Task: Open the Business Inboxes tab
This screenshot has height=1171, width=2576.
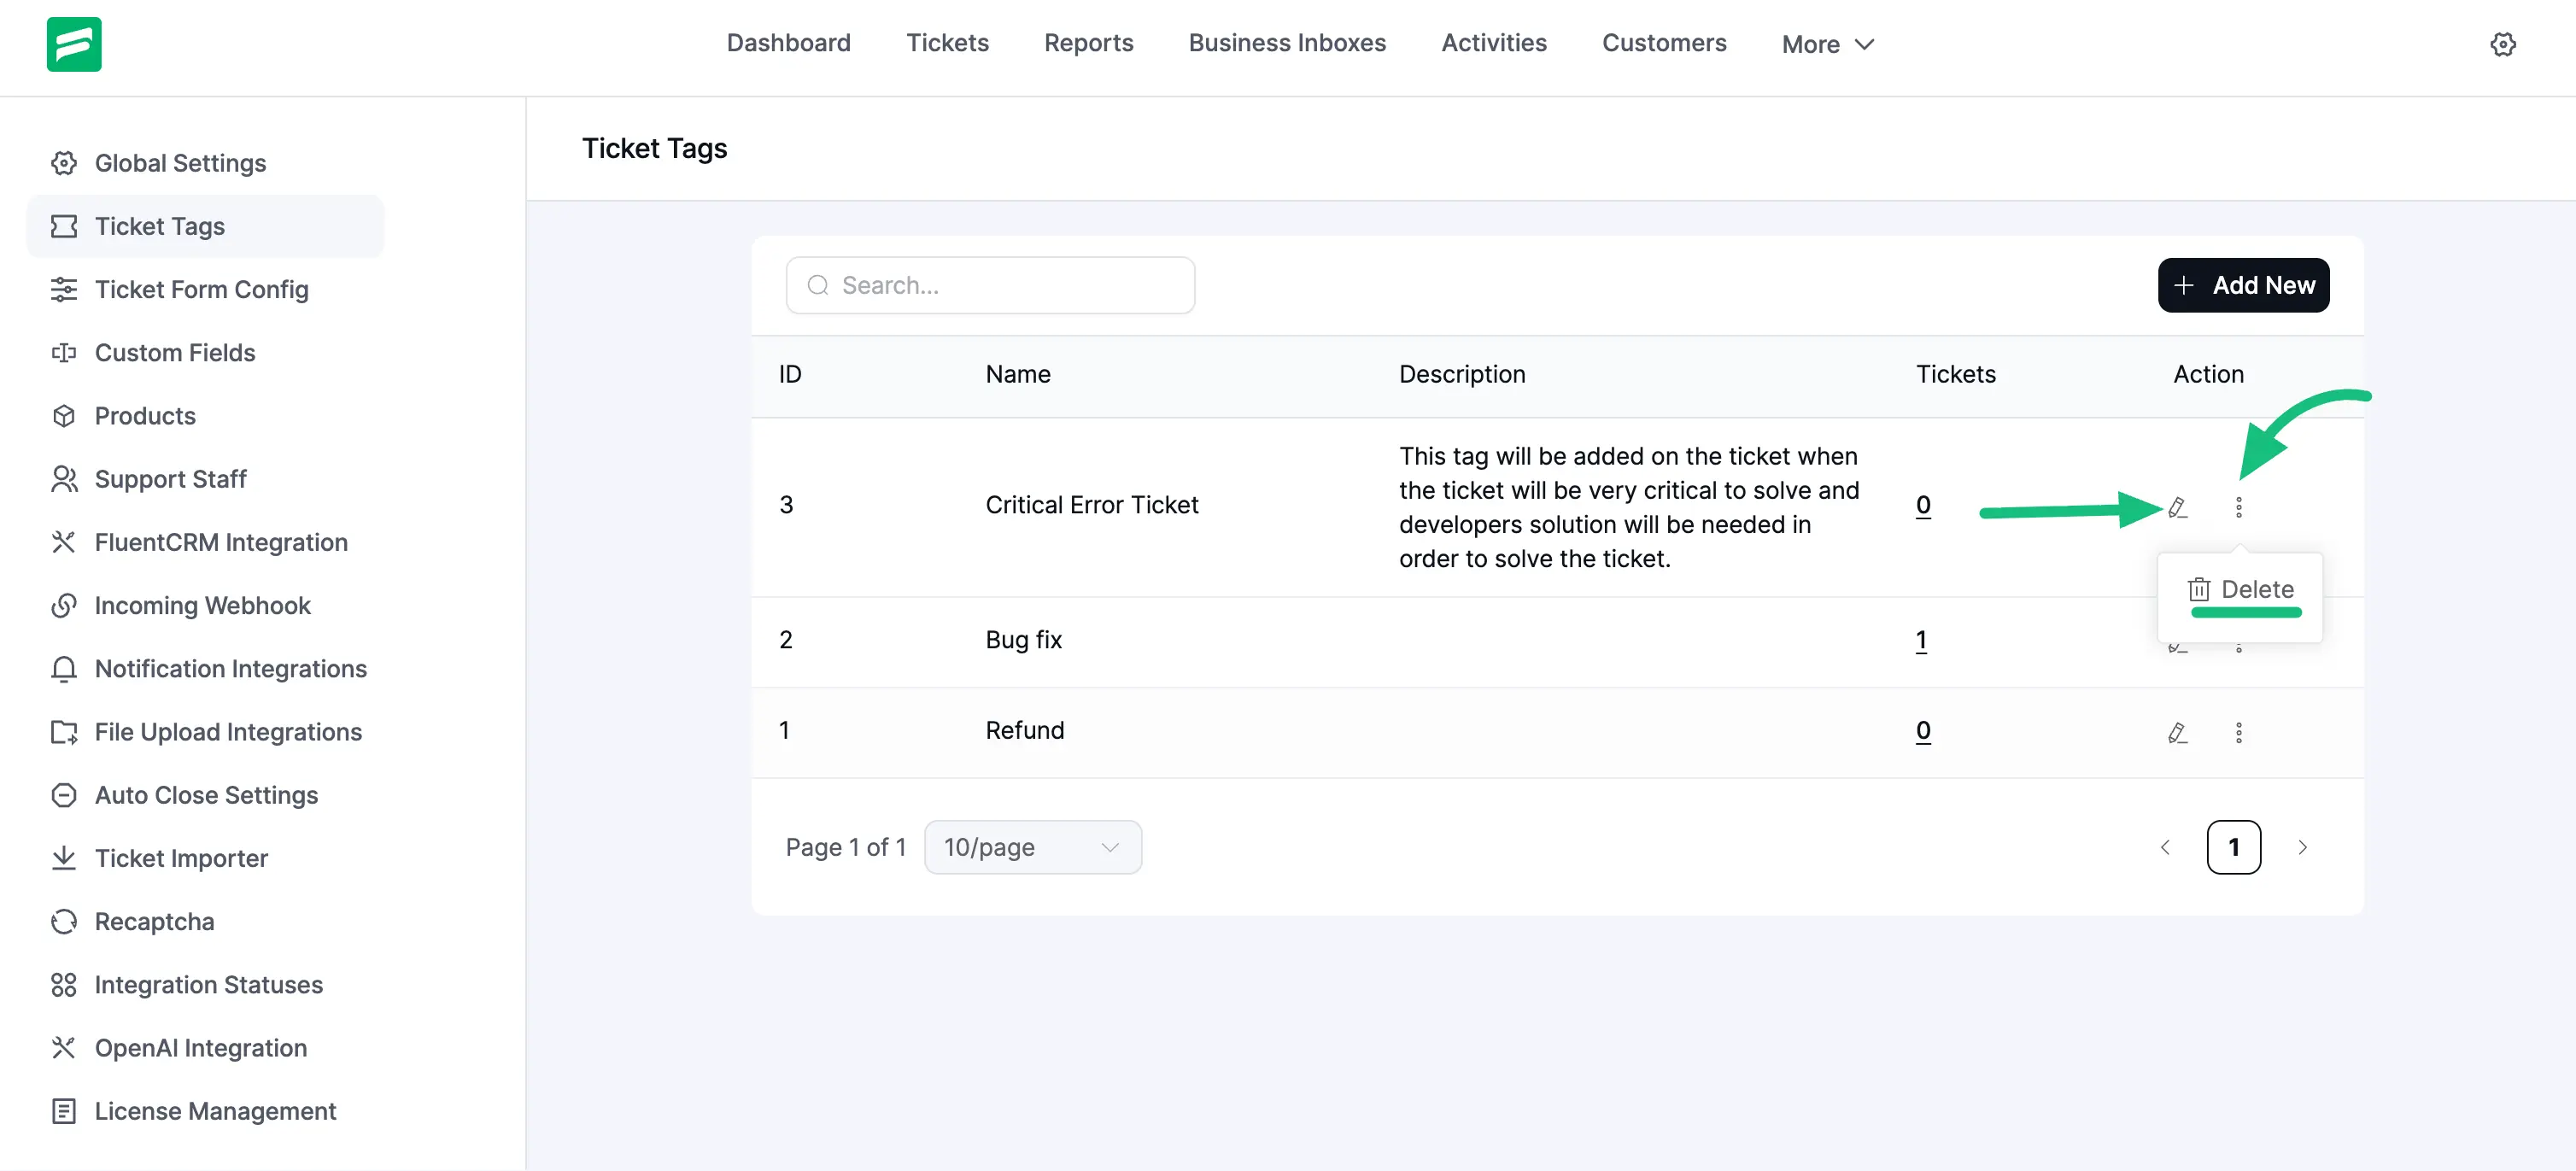Action: pyautogui.click(x=1286, y=43)
